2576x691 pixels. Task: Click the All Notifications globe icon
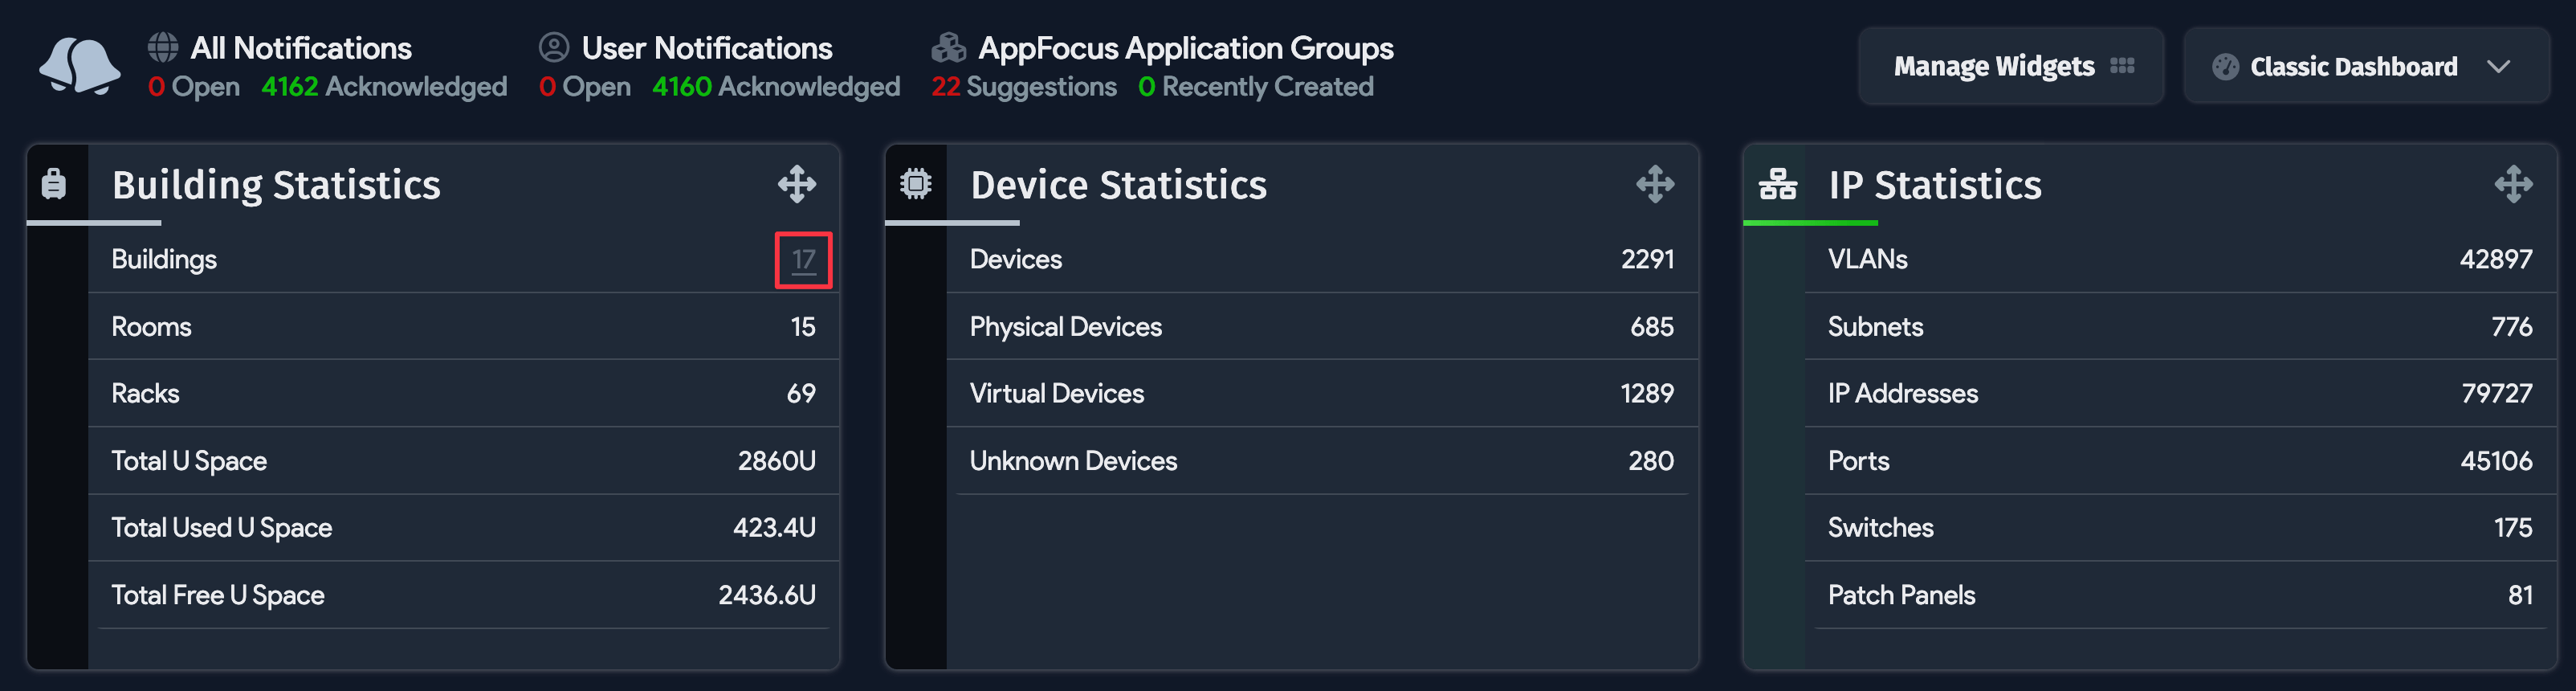pyautogui.click(x=163, y=47)
